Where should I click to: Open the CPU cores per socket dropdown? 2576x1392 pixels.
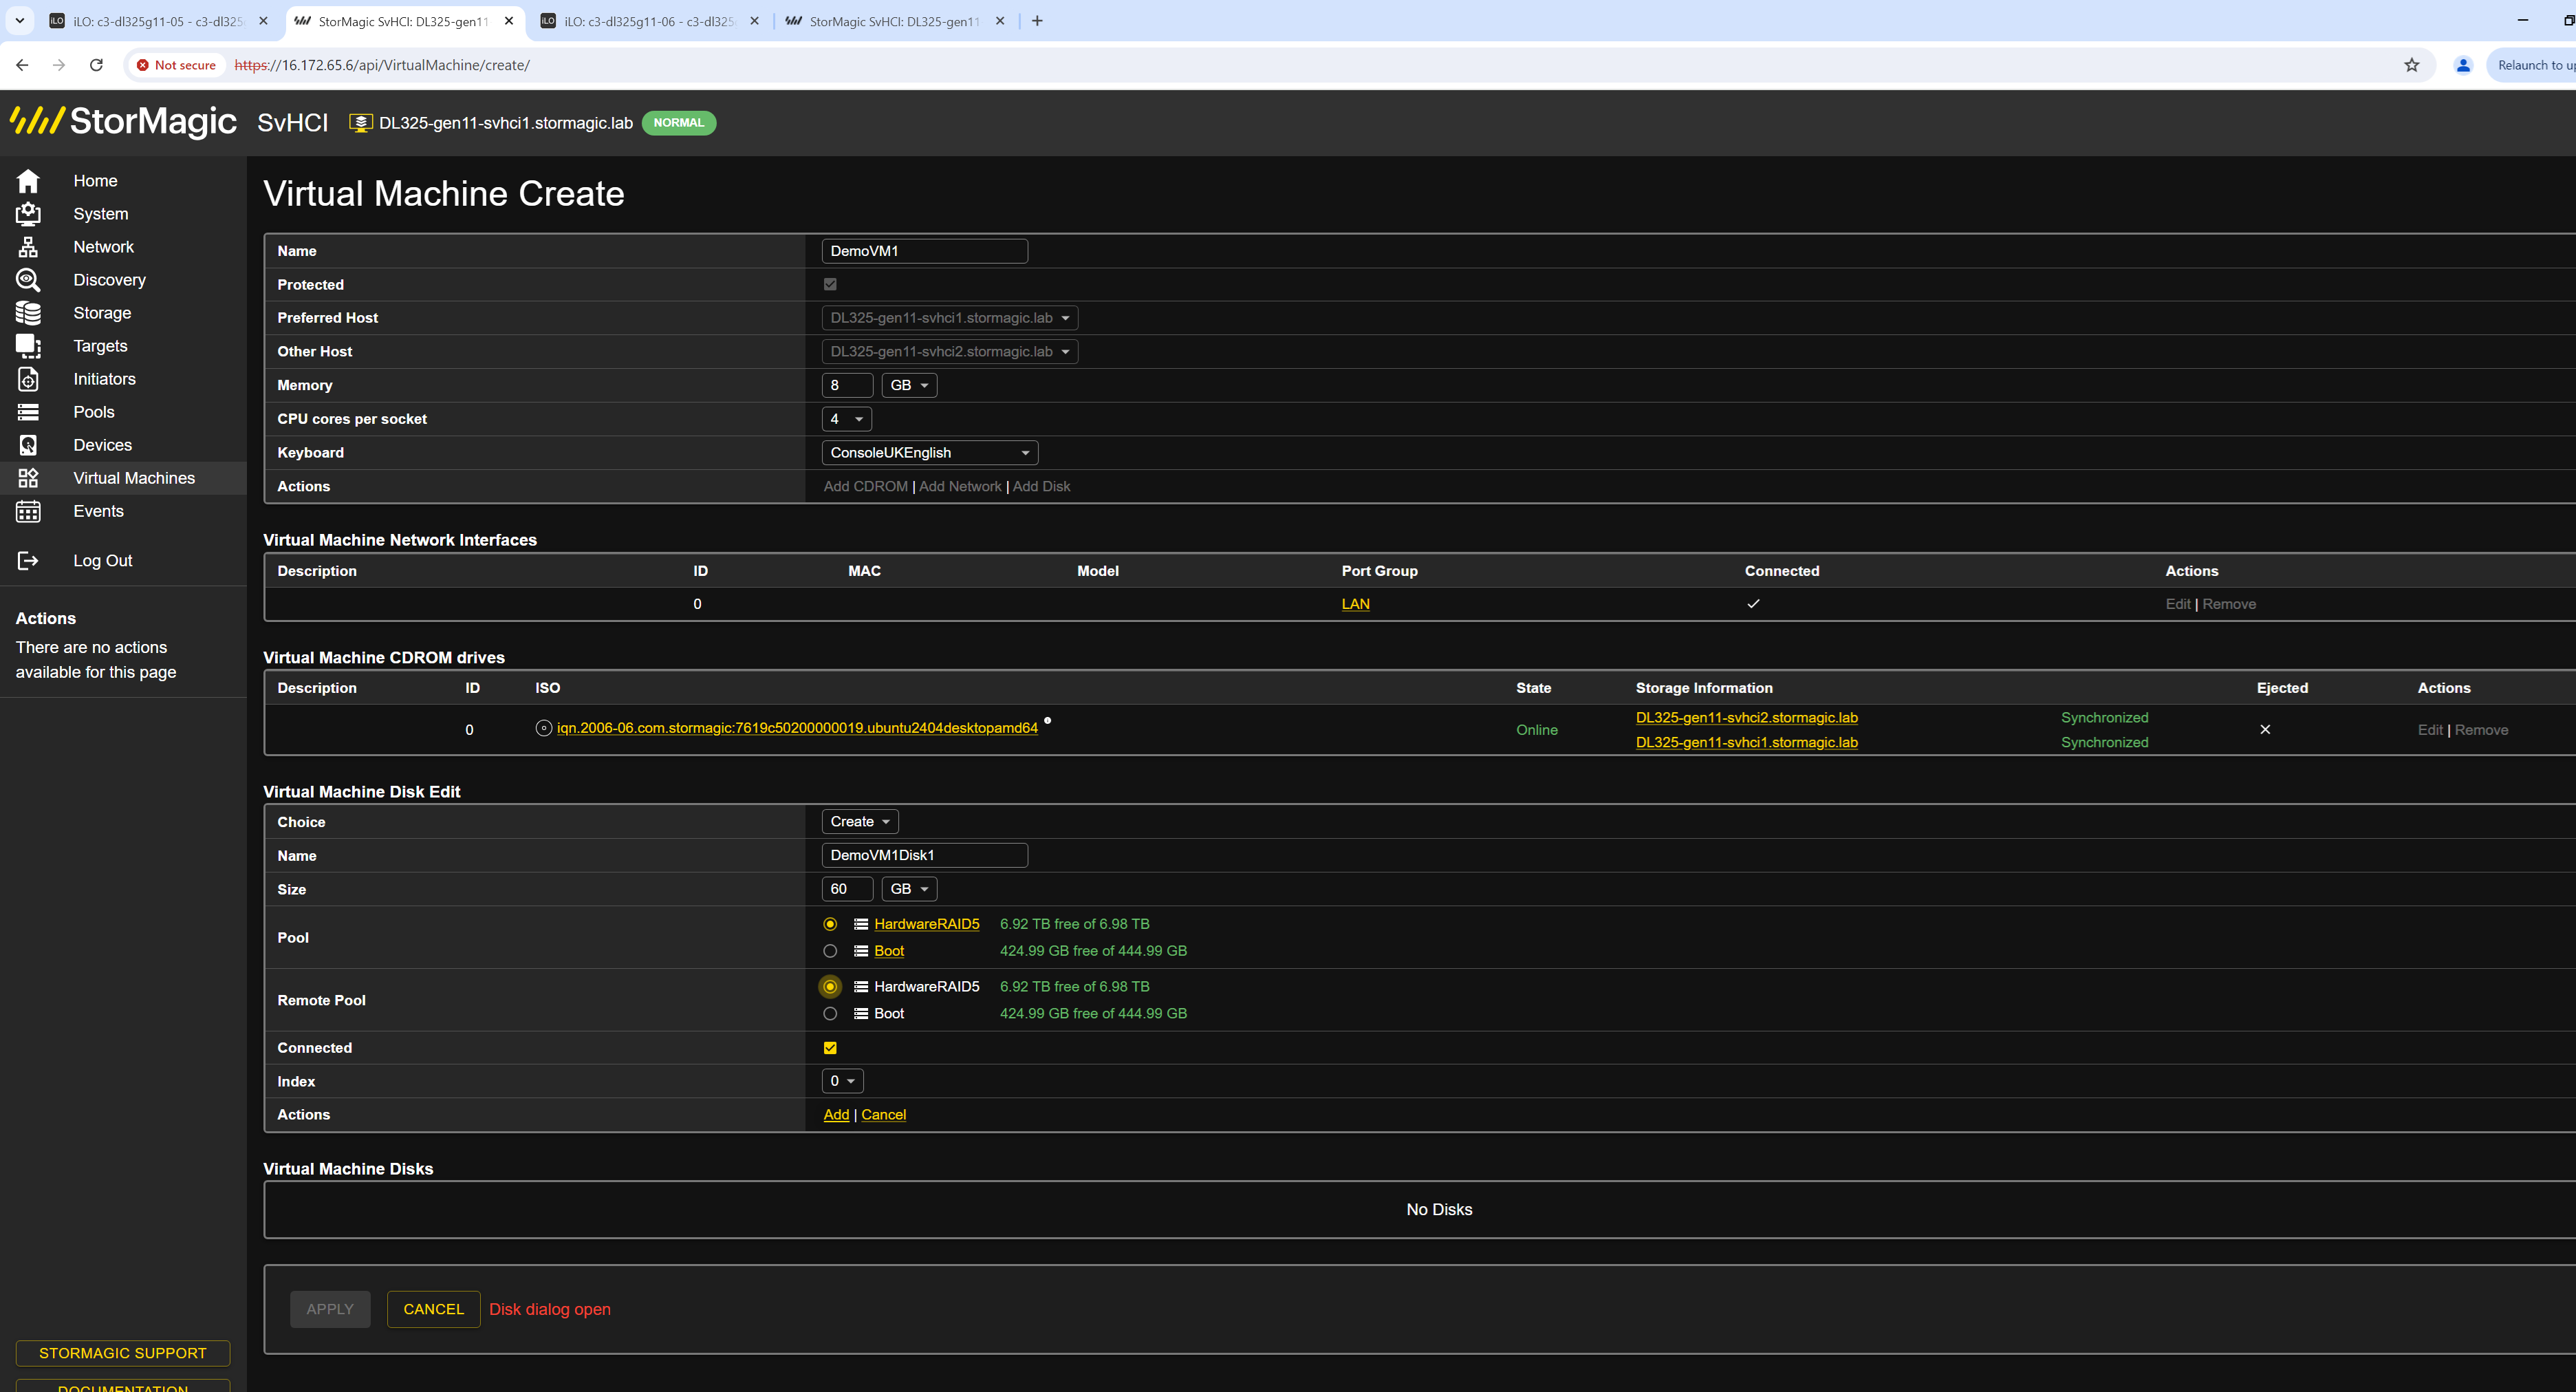pyautogui.click(x=847, y=419)
